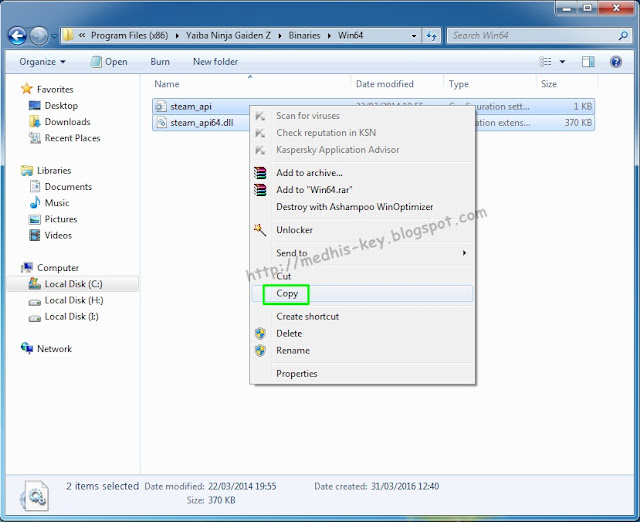
Task: Refresh the Win64 folder view
Action: (431, 36)
